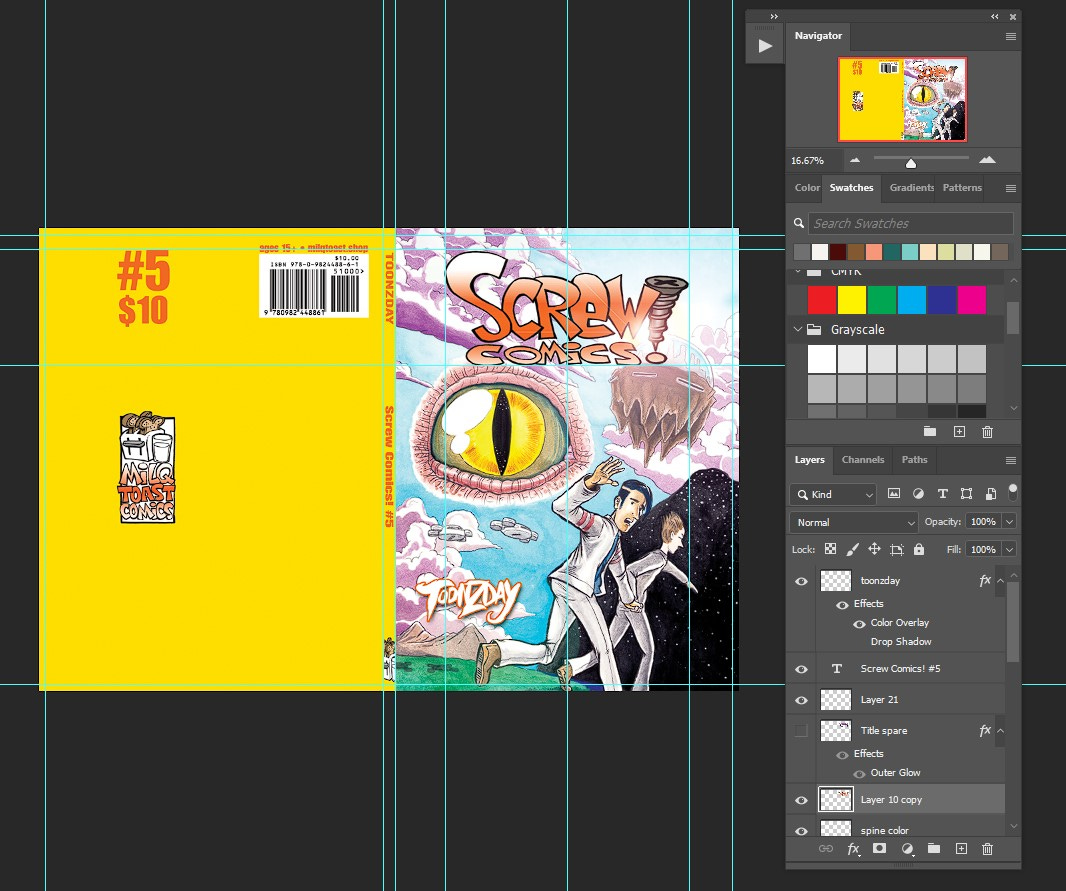Filter layers by adjustment layers

point(918,494)
